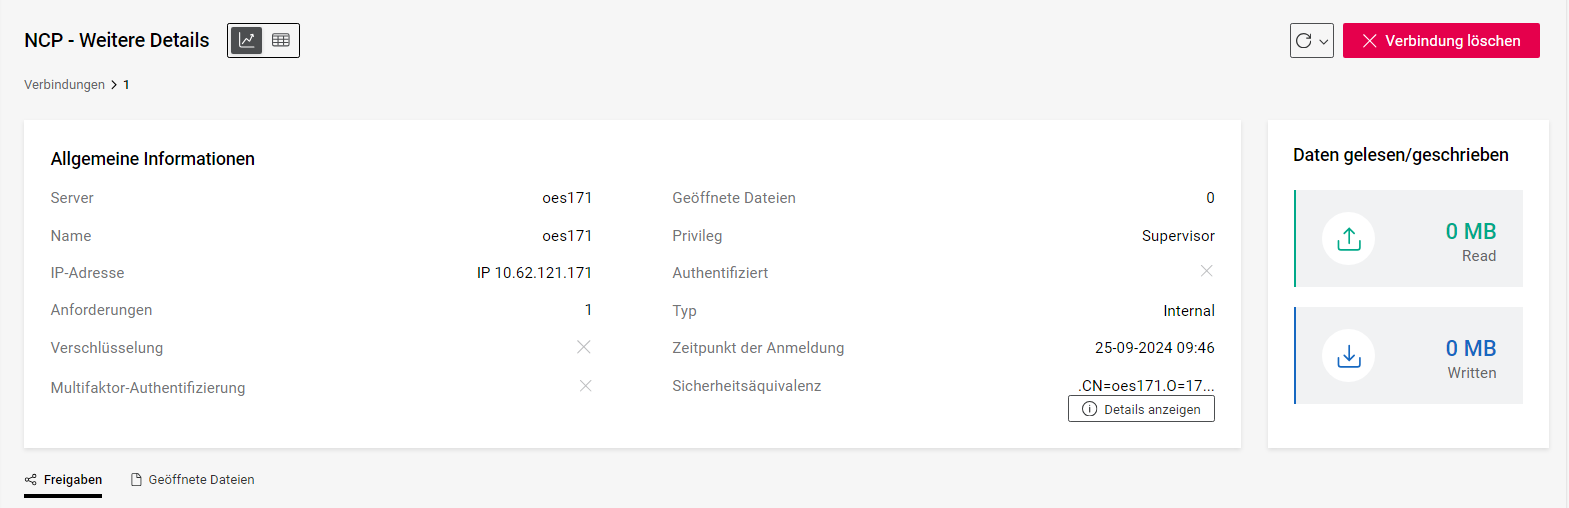The height and width of the screenshot is (508, 1569).
Task: Click the Verbindung löschen button
Action: pyautogui.click(x=1440, y=41)
